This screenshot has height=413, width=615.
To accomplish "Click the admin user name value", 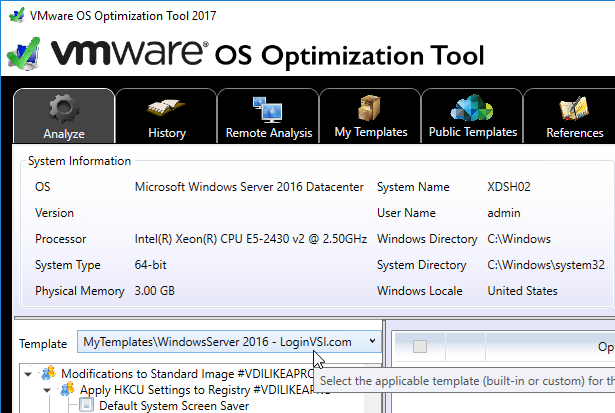I will pyautogui.click(x=504, y=213).
